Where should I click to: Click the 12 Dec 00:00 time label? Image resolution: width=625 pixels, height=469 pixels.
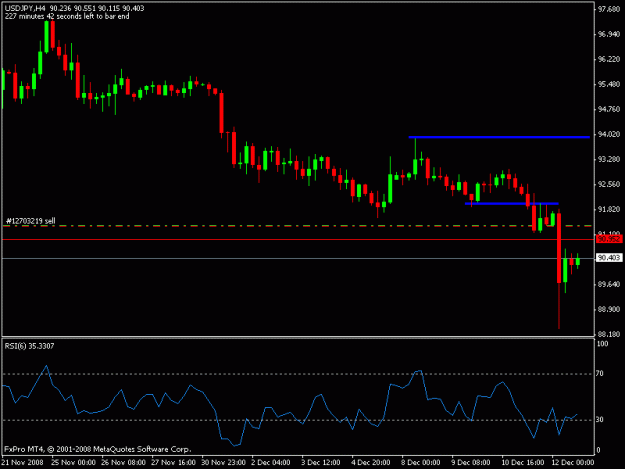[573, 462]
